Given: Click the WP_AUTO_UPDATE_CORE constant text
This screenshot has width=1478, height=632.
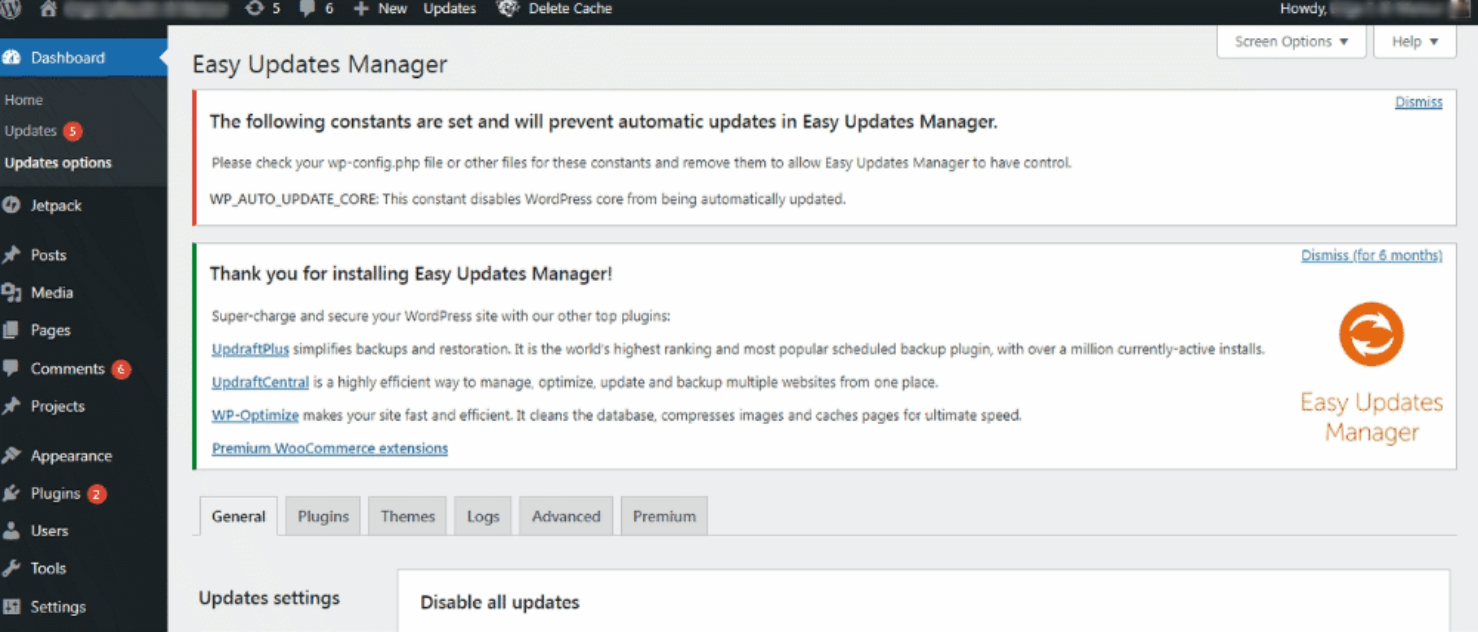Looking at the screenshot, I should tap(294, 199).
